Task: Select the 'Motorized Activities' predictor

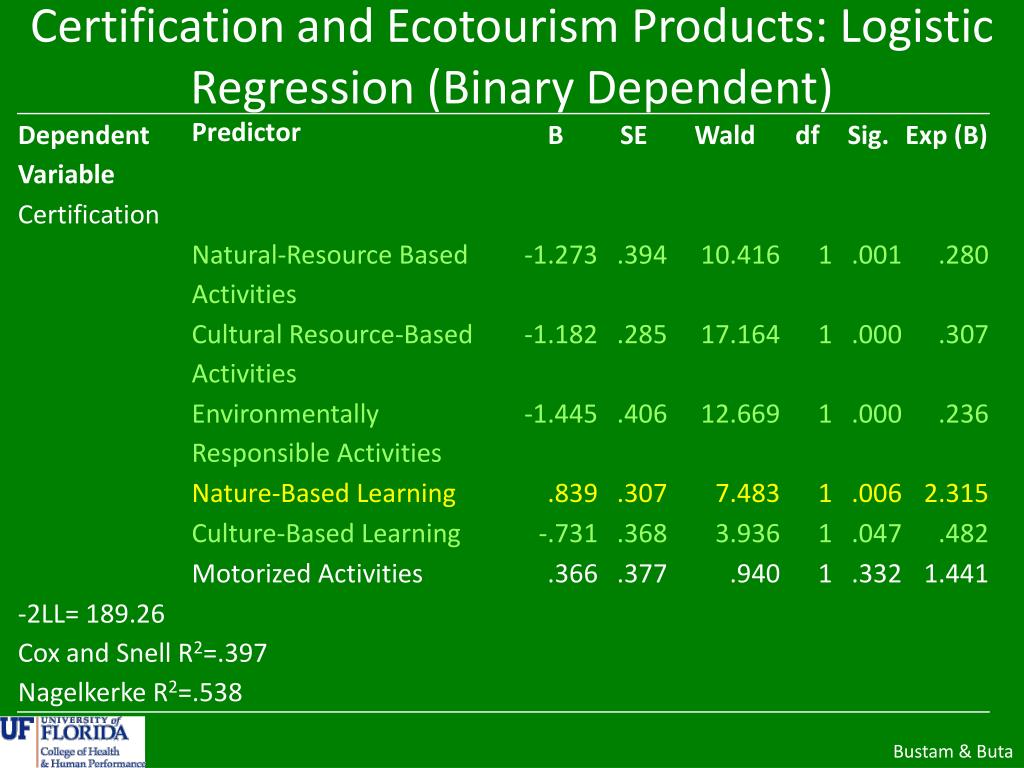Action: click(x=307, y=573)
